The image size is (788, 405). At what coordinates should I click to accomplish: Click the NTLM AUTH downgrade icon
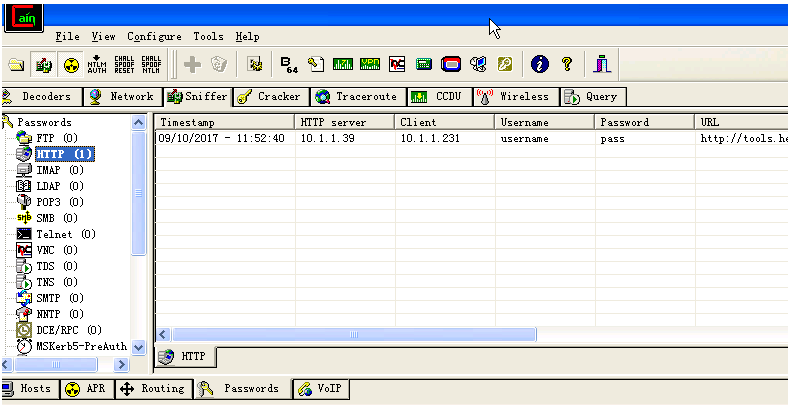(97, 64)
